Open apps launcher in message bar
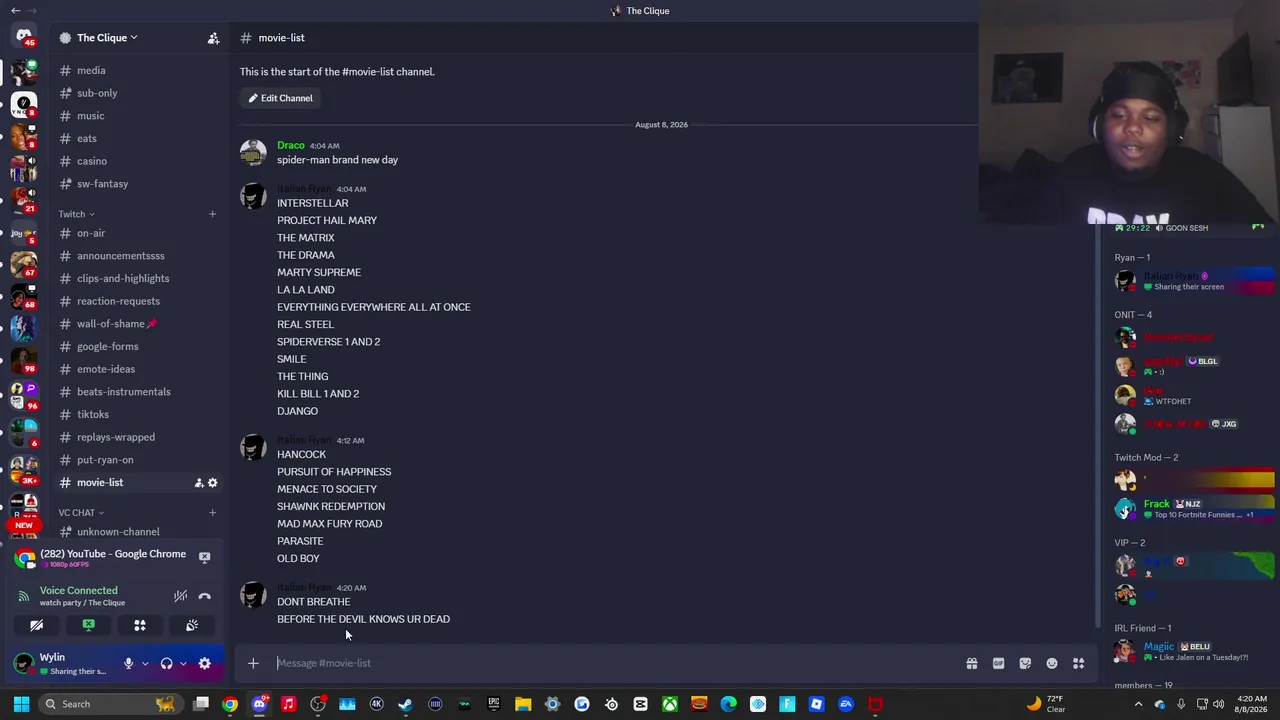Image resolution: width=1280 pixels, height=720 pixels. pyautogui.click(x=1079, y=663)
